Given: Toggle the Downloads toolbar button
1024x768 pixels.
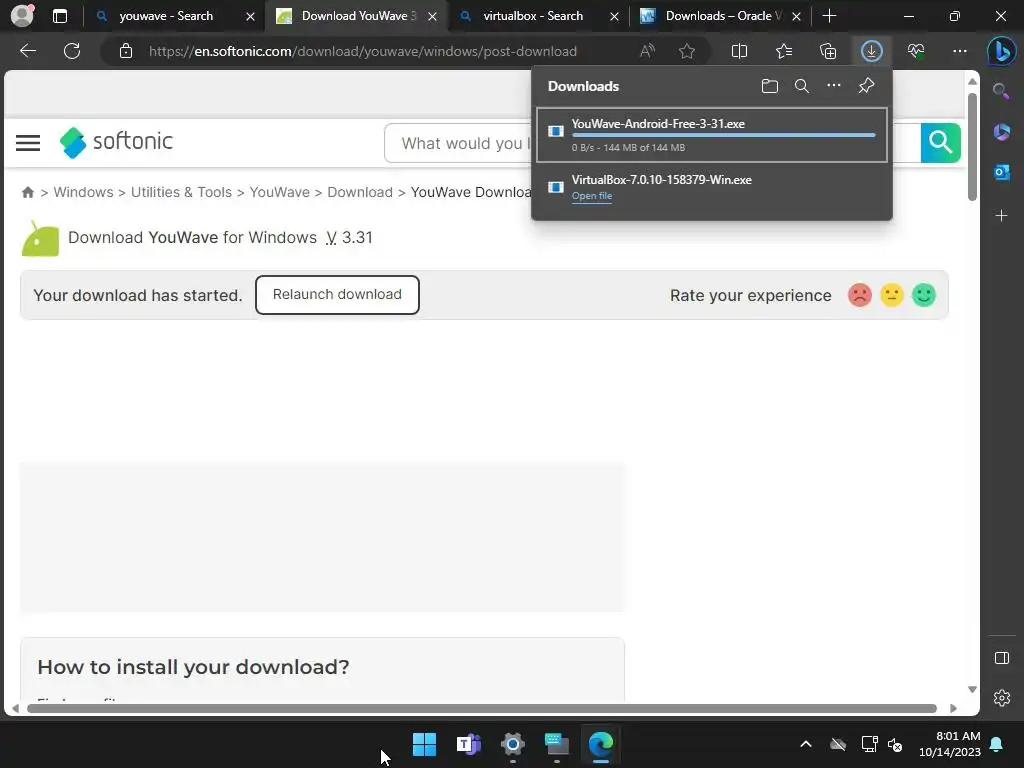Looking at the screenshot, I should (x=872, y=51).
